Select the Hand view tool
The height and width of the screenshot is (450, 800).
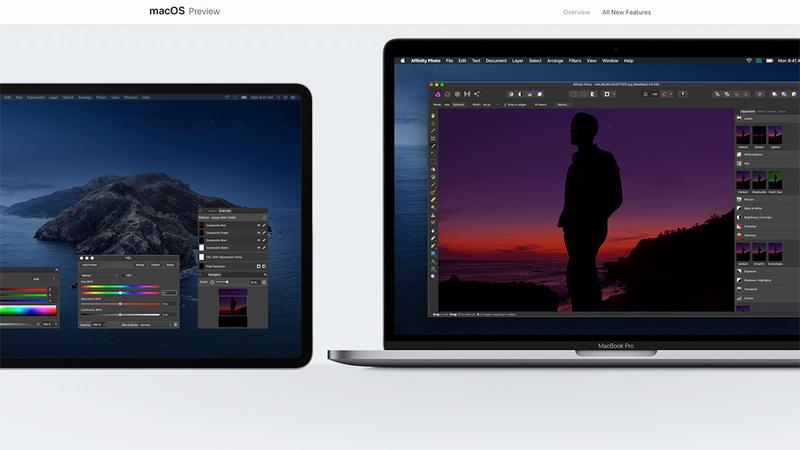click(433, 116)
